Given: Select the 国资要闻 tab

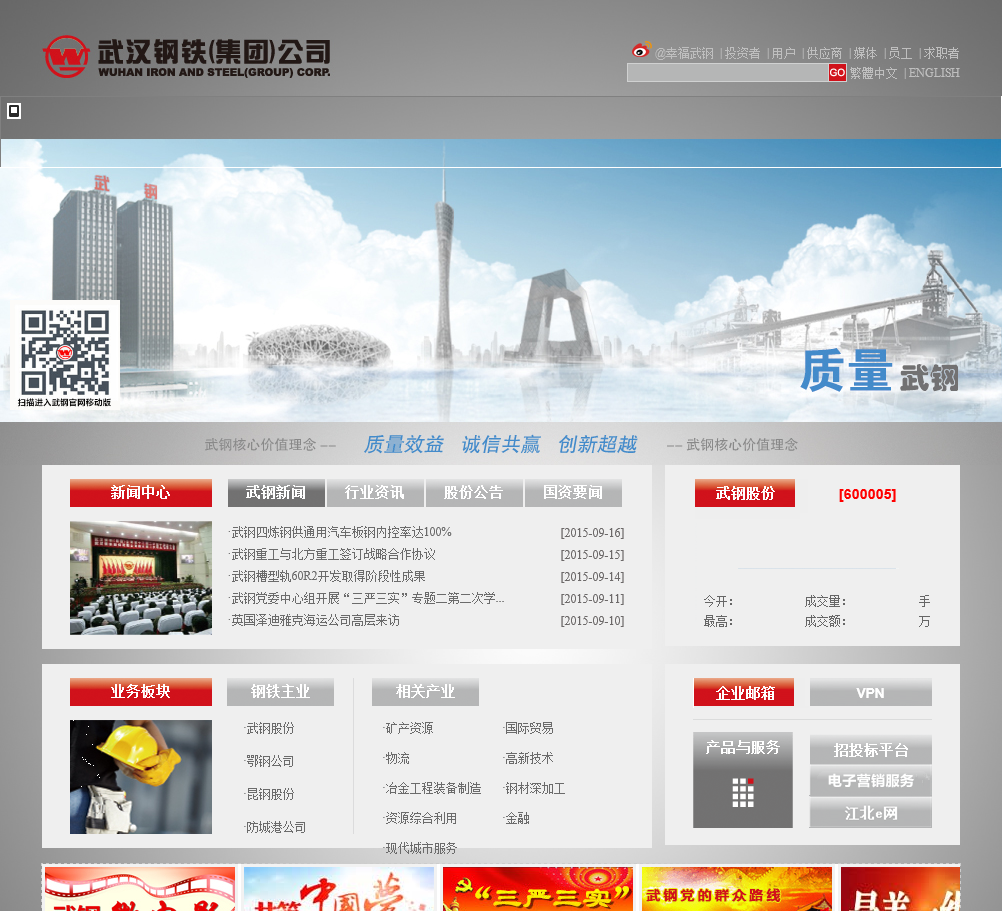Looking at the screenshot, I should tap(573, 493).
